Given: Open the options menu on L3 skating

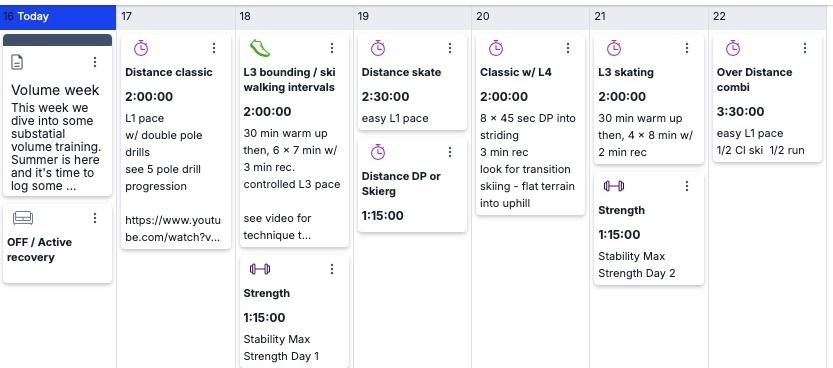Looking at the screenshot, I should pos(686,48).
